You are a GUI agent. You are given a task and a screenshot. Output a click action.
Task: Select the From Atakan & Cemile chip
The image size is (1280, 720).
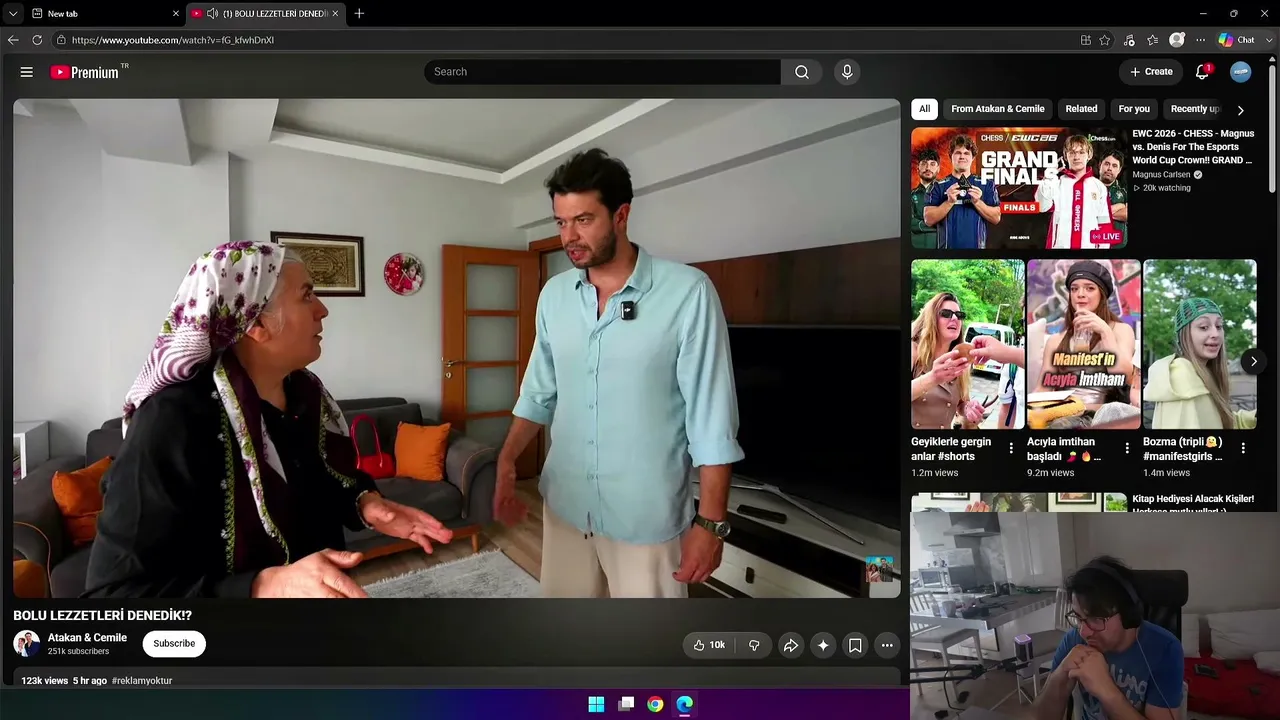pos(998,109)
